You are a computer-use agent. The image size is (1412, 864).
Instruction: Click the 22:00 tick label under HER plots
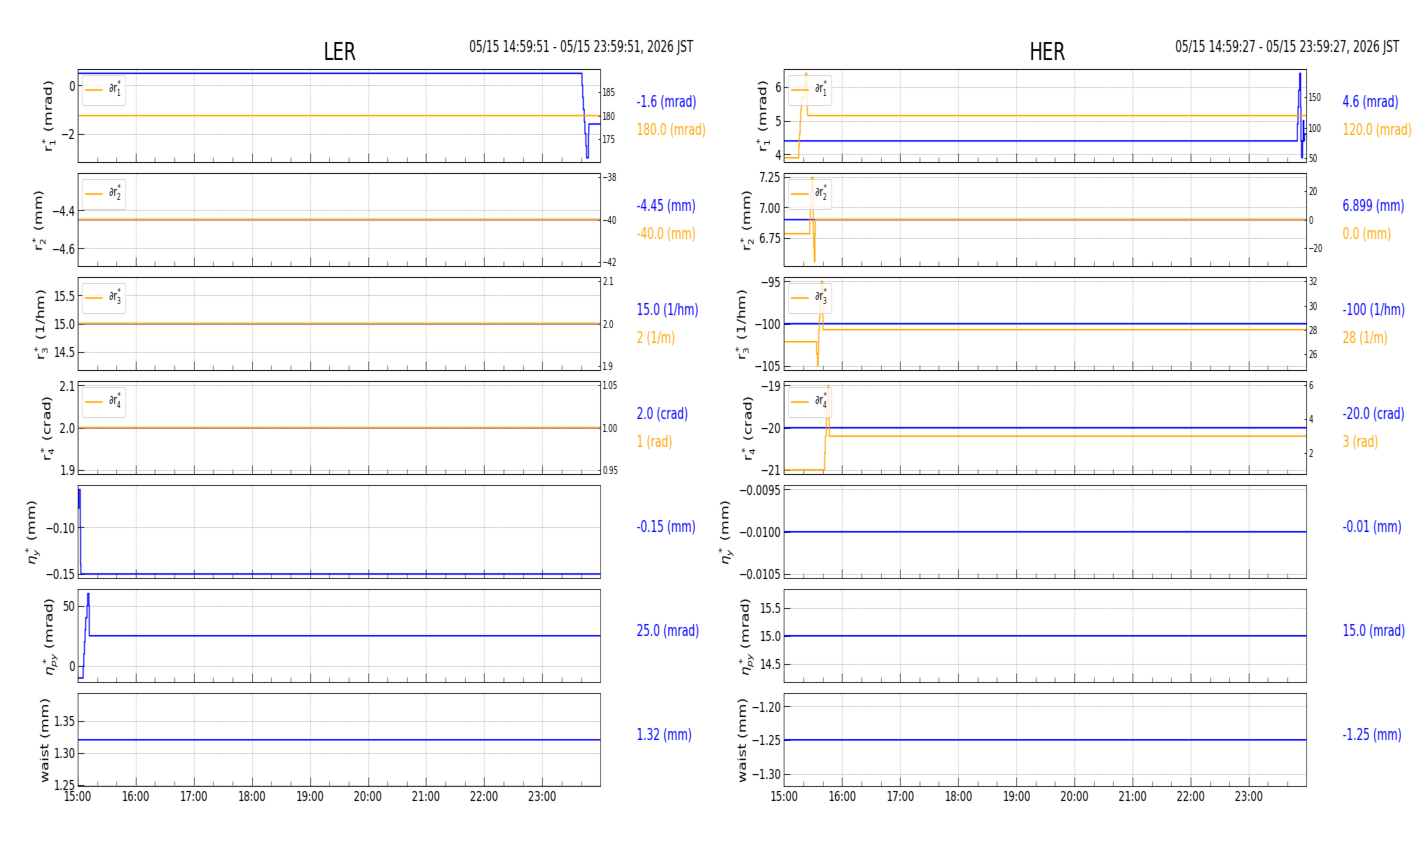tap(1190, 797)
